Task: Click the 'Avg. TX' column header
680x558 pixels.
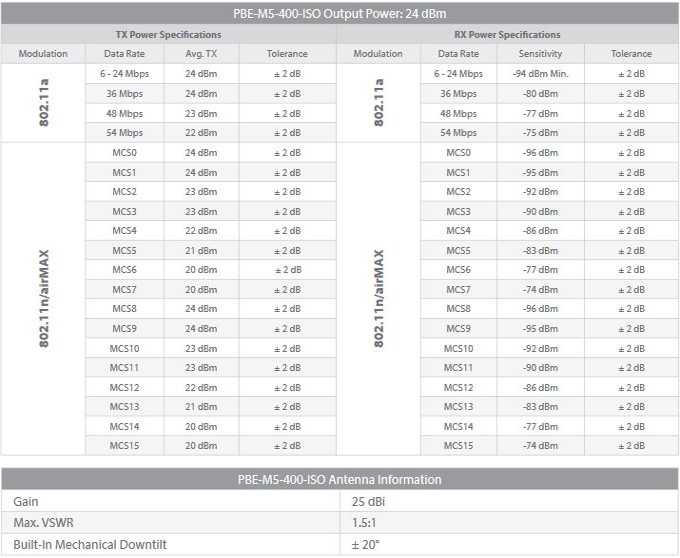Action: (201, 54)
